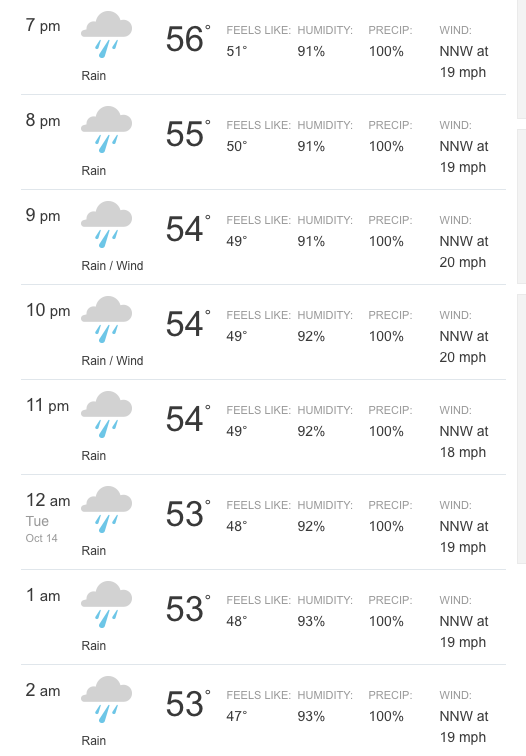
Task: Click the 47° feels like value at 2 am
Action: (237, 716)
